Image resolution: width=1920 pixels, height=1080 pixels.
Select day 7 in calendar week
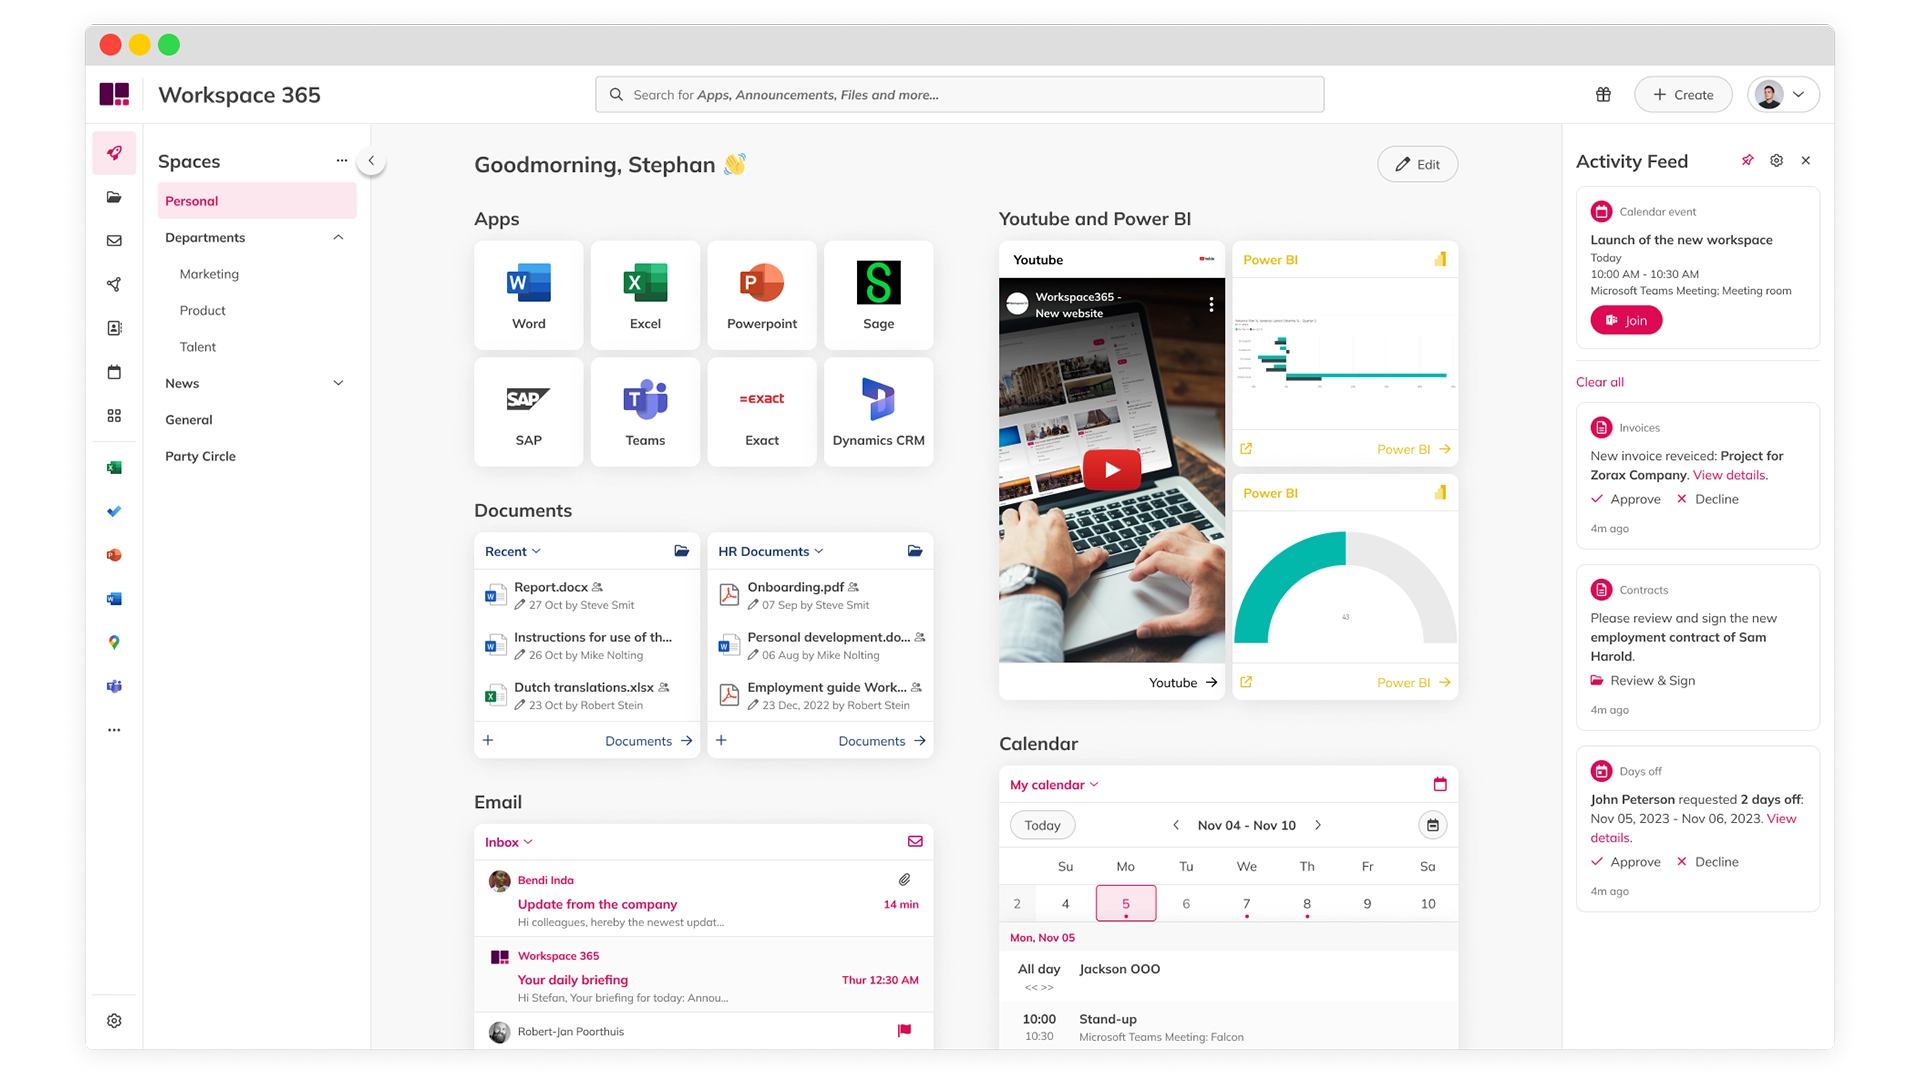(1246, 904)
